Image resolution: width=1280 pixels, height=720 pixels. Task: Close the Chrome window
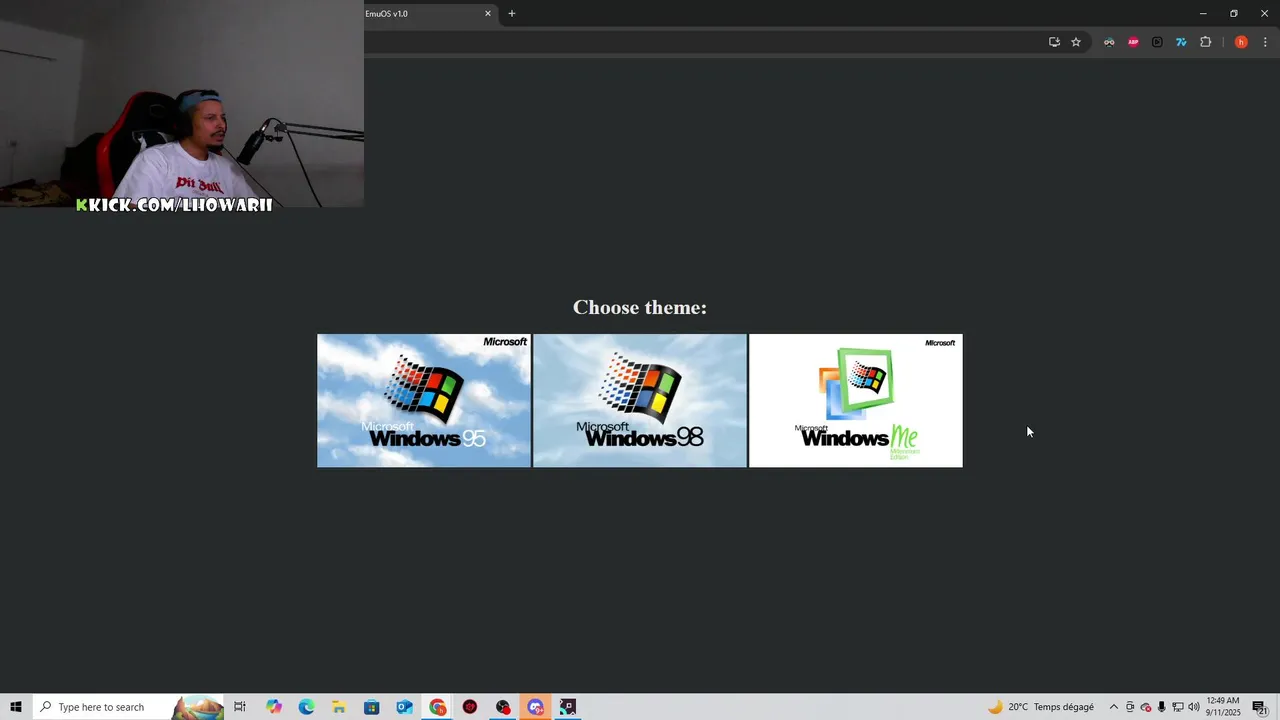[x=1264, y=14]
